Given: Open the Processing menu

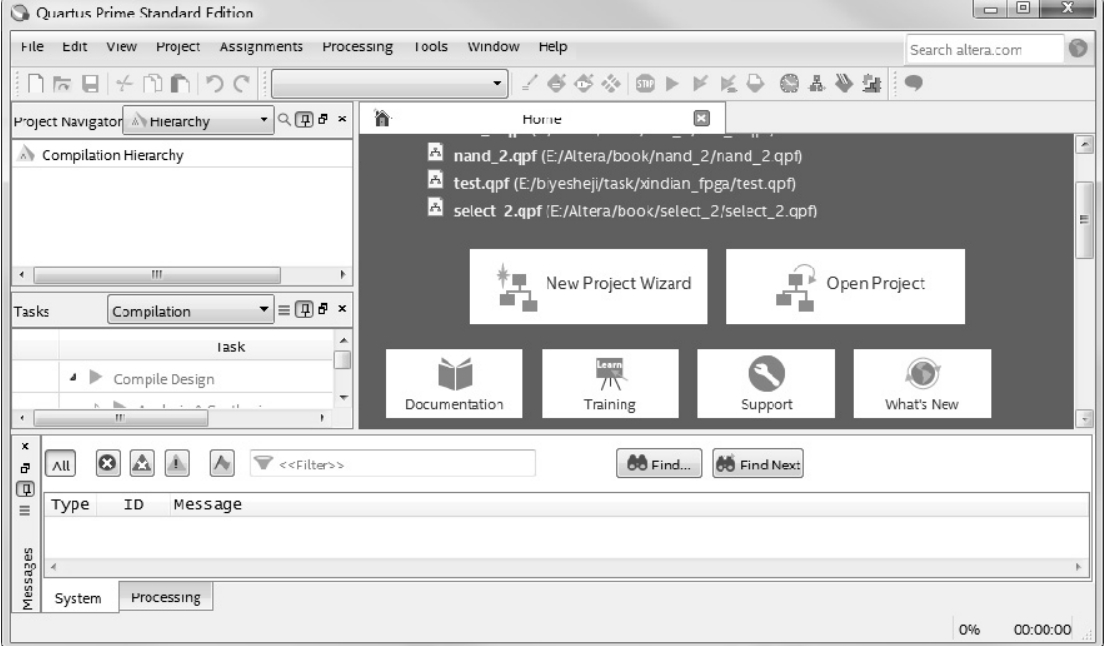Looking at the screenshot, I should coord(358,46).
